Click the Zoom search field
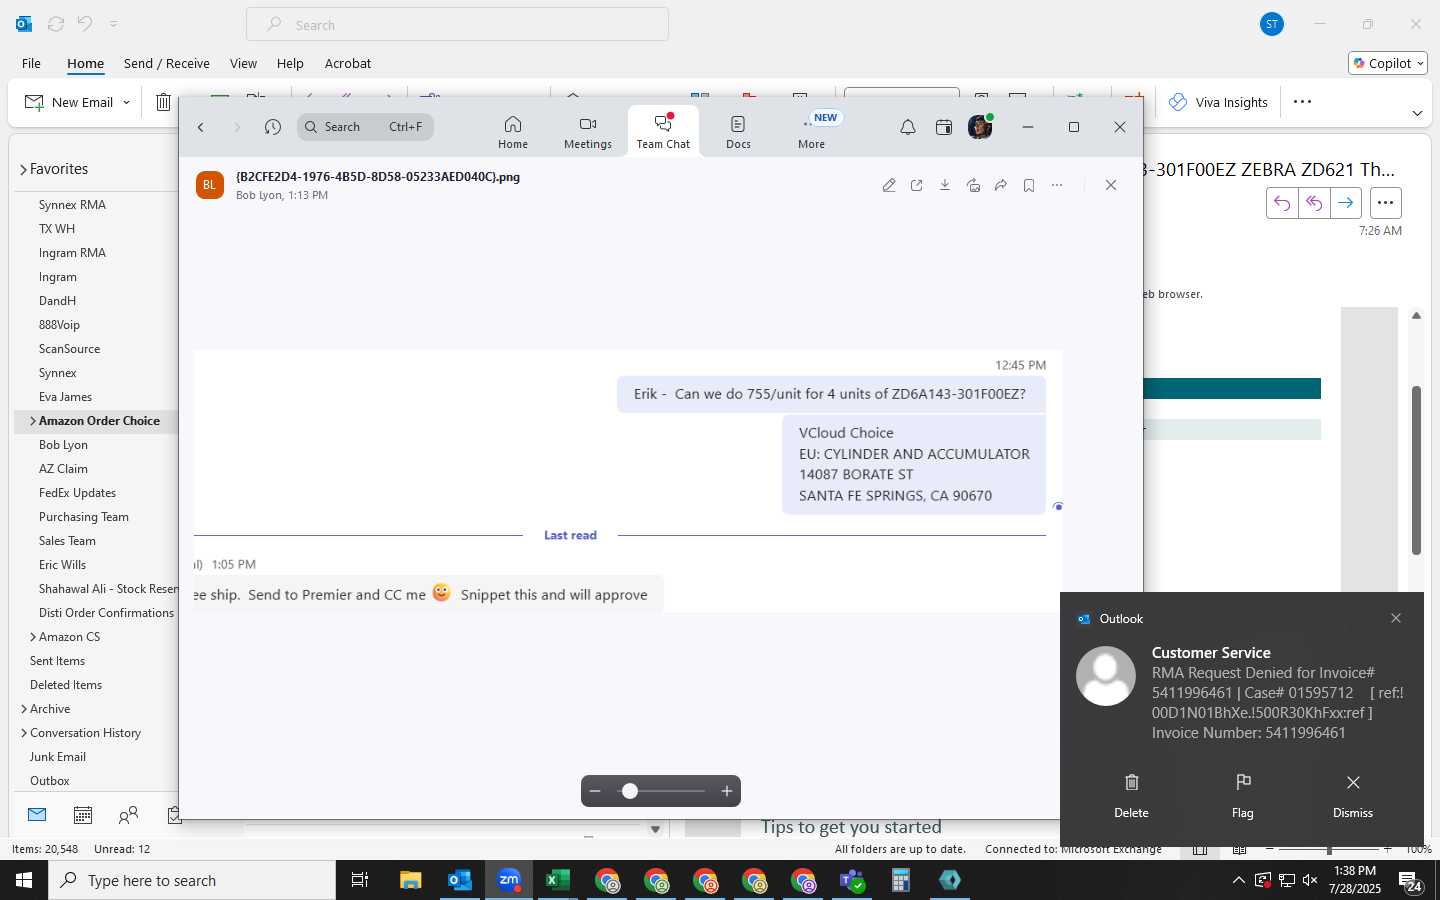This screenshot has width=1440, height=900. (x=365, y=127)
